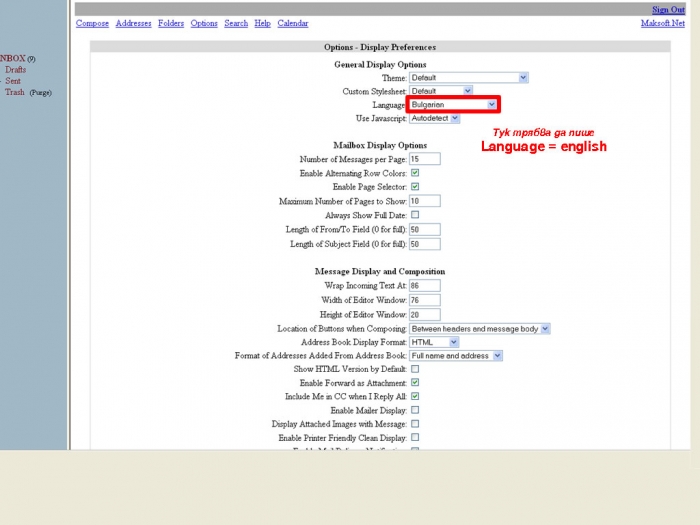Enable Always Show Full Date
This screenshot has height=525, width=700.
[415, 215]
